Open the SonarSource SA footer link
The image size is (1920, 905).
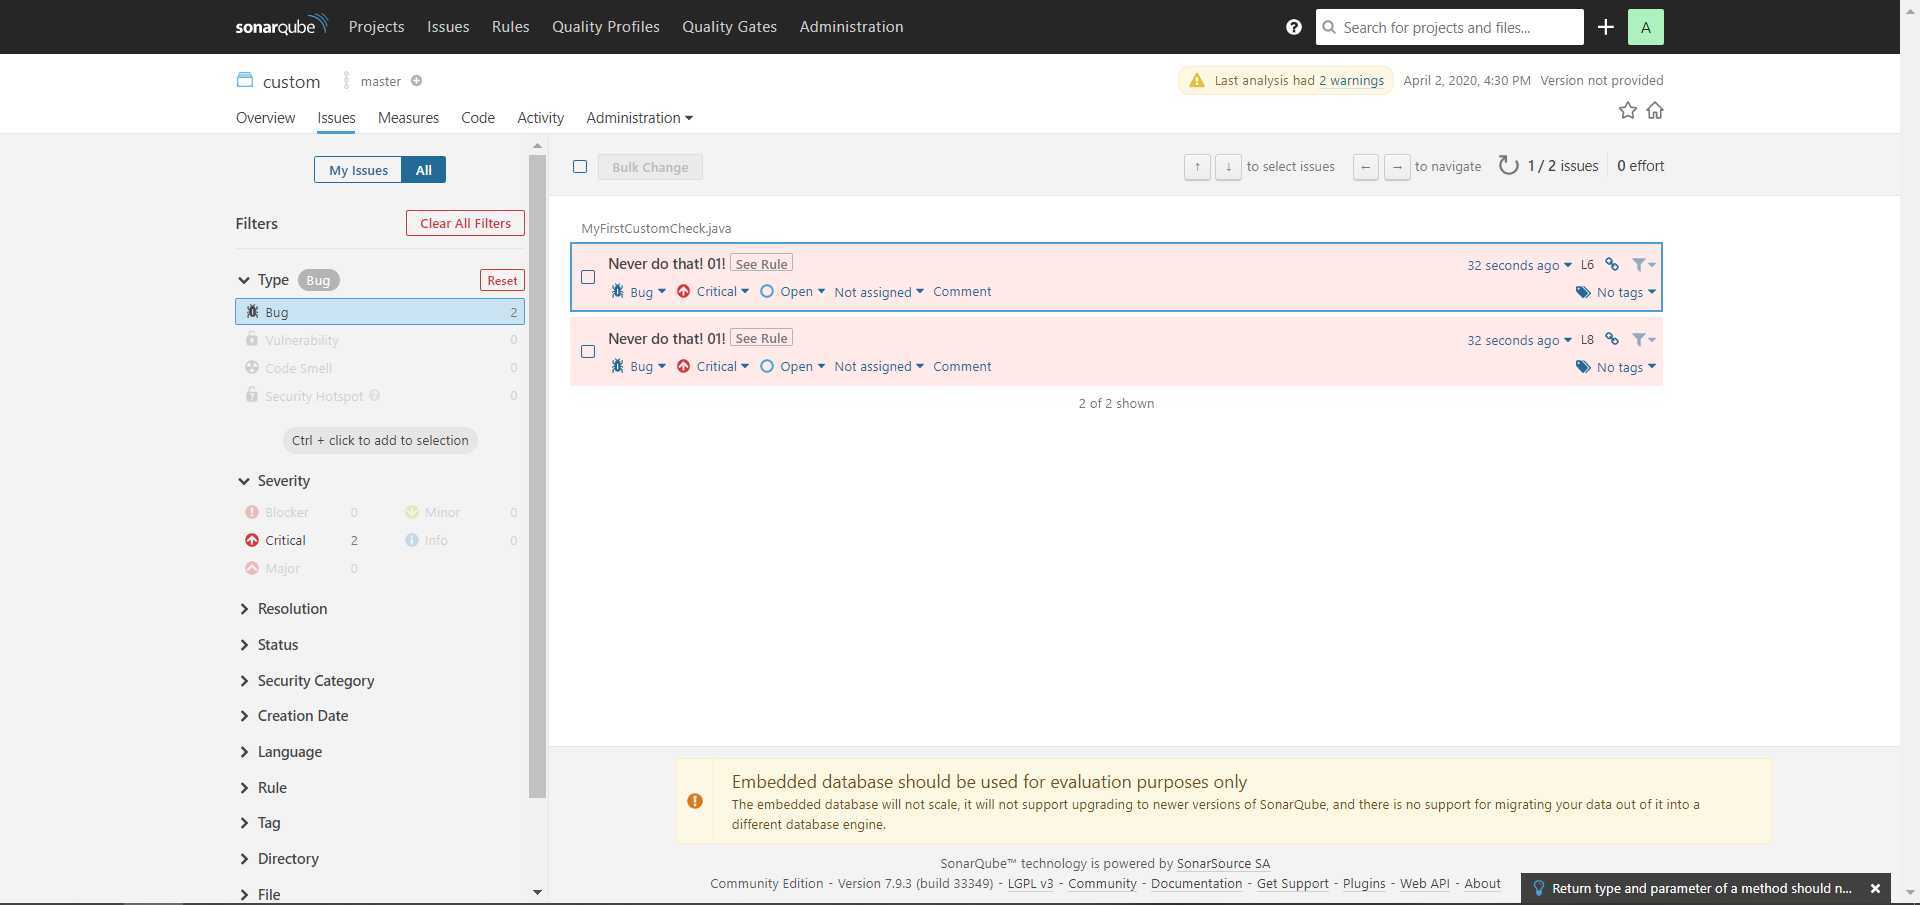click(x=1223, y=863)
